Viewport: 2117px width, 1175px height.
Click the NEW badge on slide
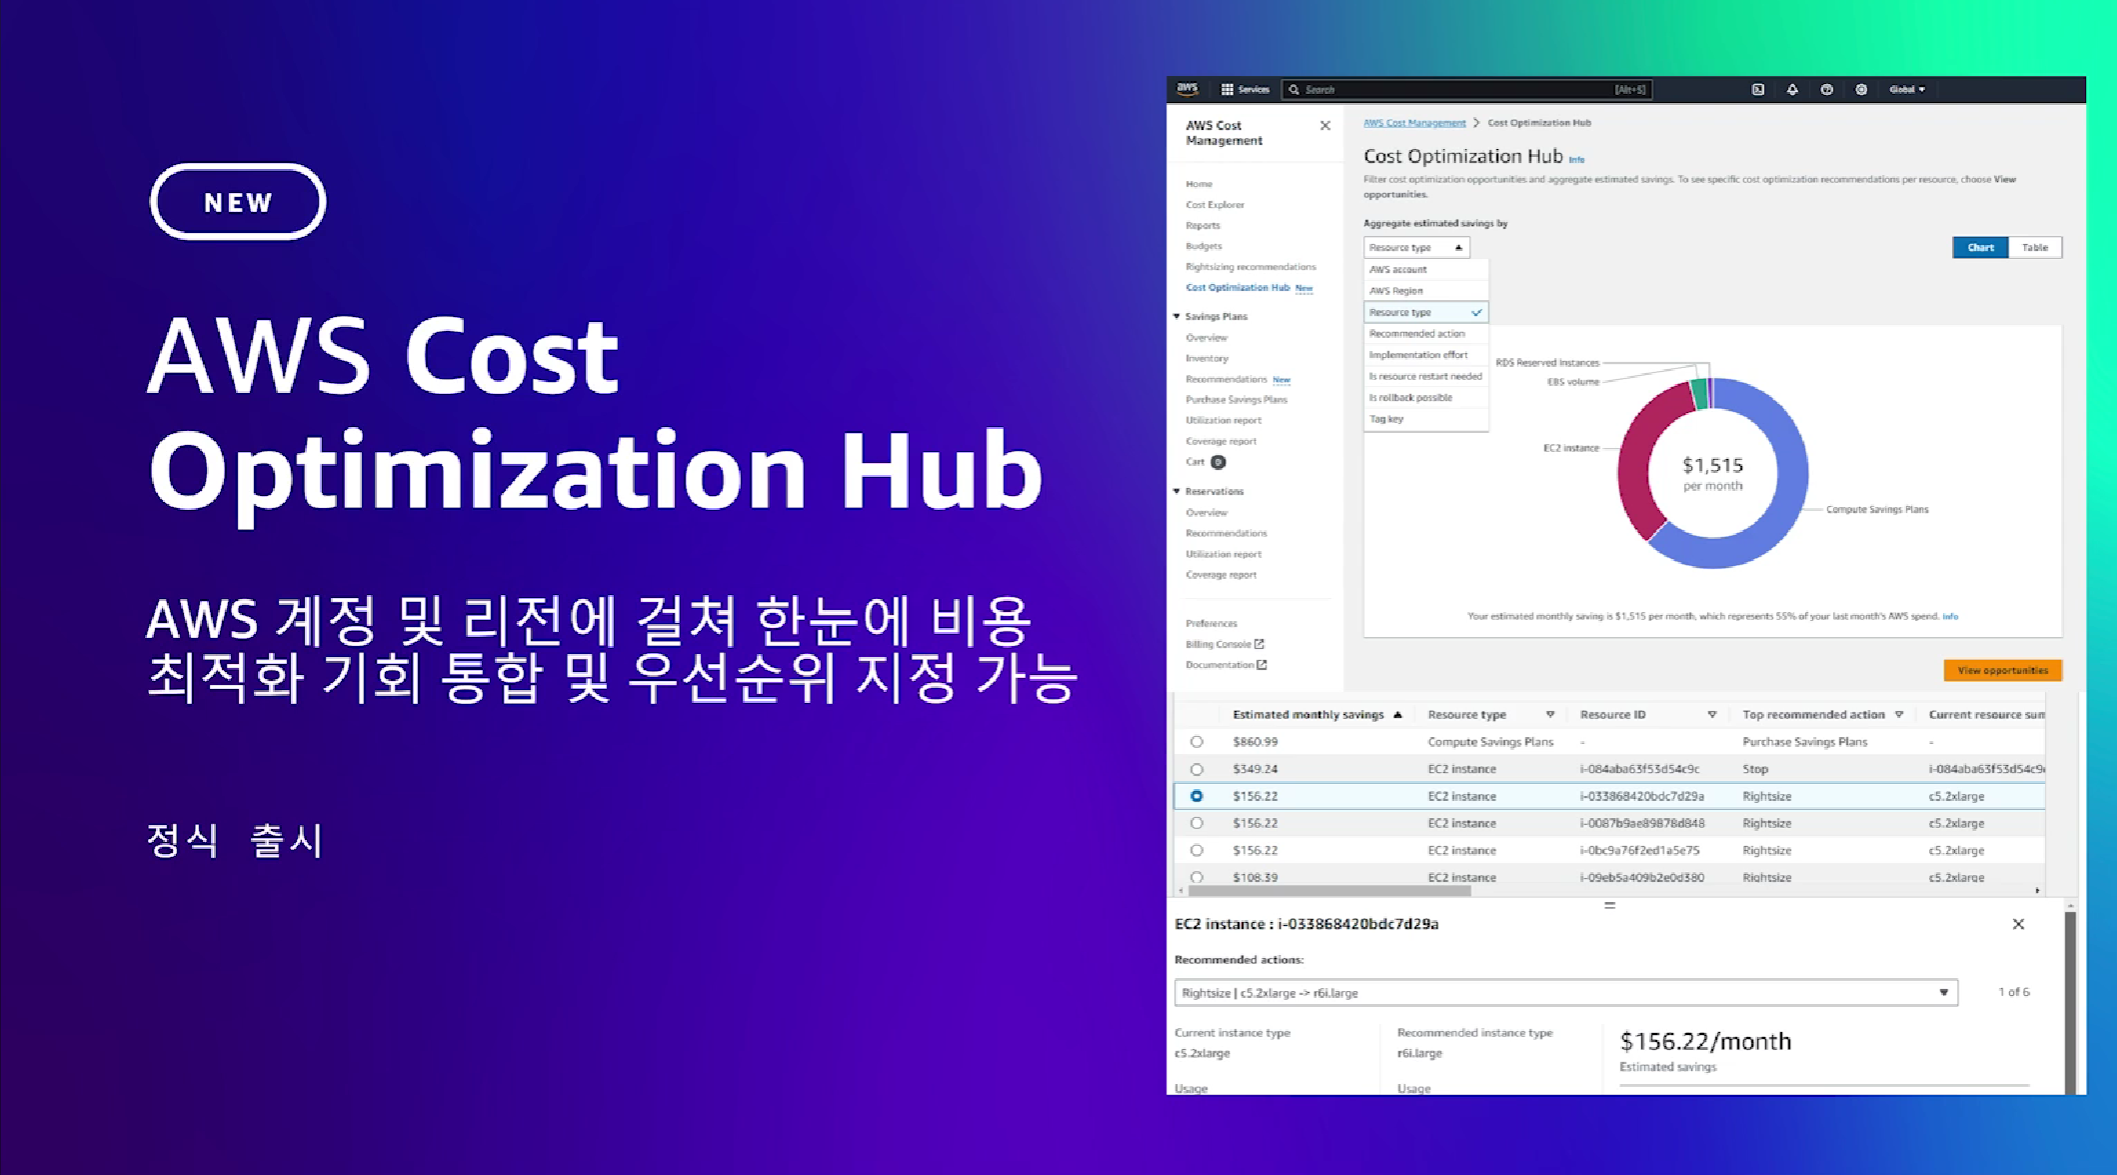click(x=238, y=202)
